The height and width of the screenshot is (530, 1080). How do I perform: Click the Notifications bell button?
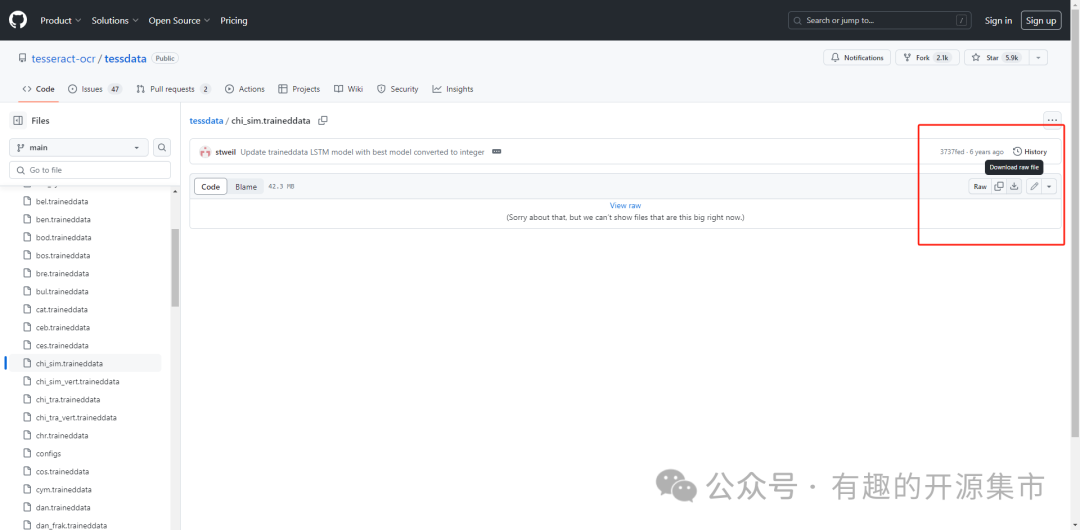(x=857, y=58)
